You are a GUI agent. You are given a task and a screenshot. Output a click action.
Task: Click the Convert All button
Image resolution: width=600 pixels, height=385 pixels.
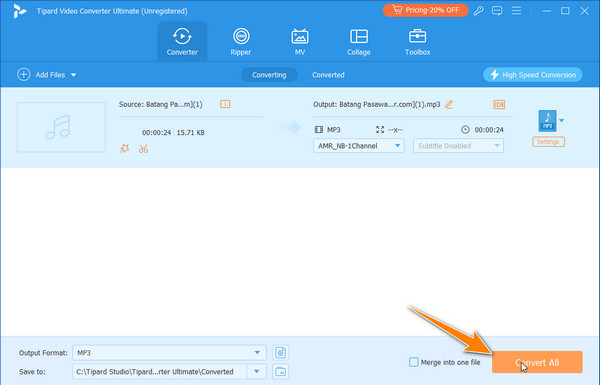(537, 362)
